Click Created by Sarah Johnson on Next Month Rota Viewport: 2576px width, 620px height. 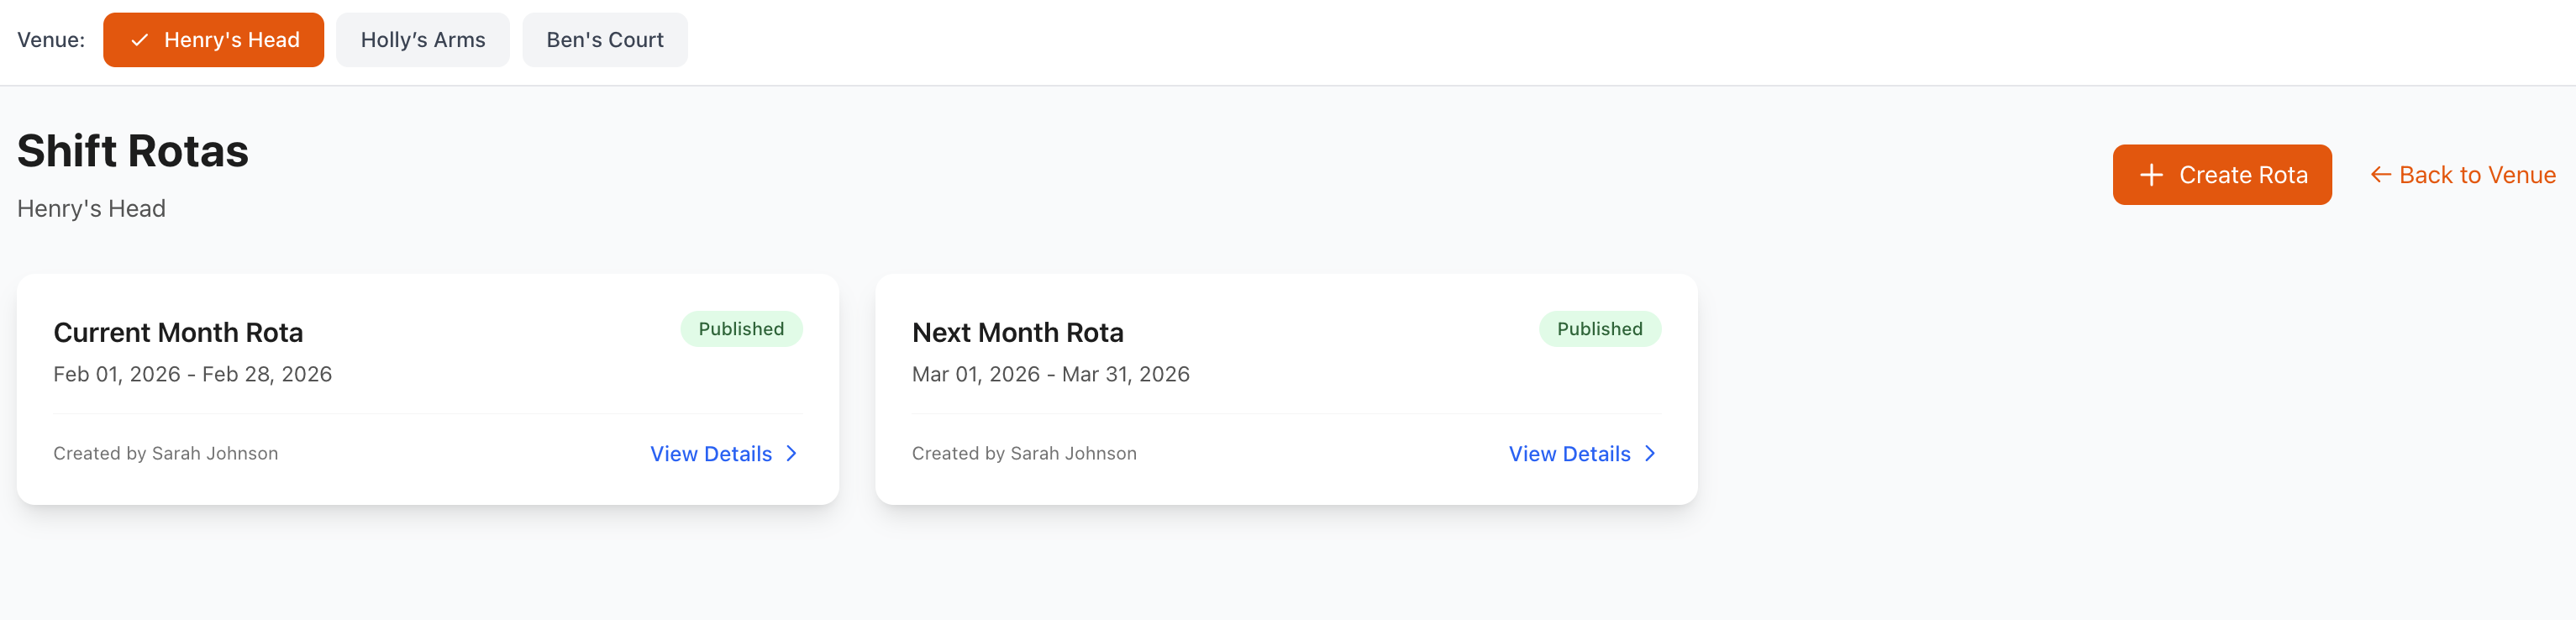1024,453
